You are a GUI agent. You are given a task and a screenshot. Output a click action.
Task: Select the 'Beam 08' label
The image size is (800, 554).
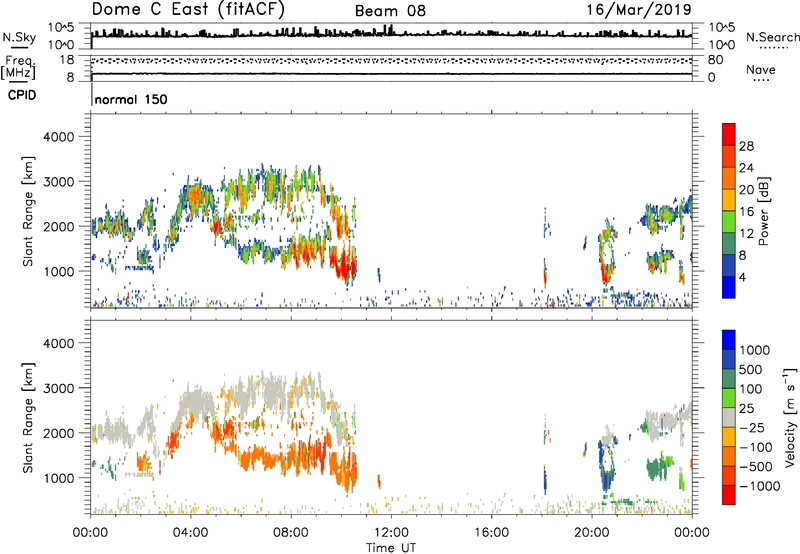pos(390,11)
